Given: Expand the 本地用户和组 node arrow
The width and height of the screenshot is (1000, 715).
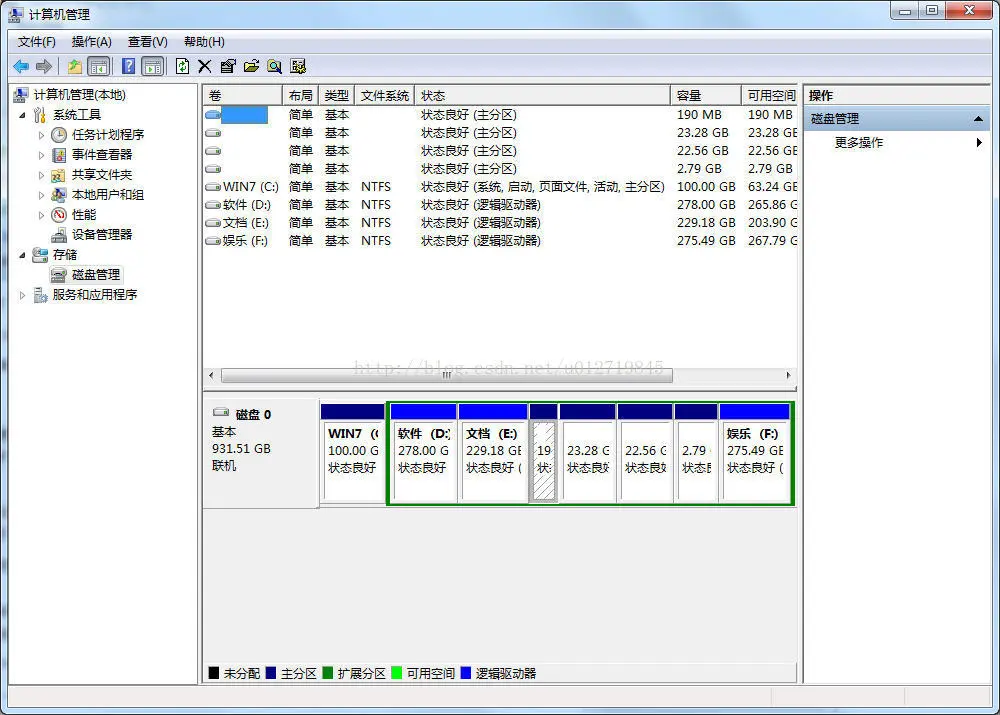Looking at the screenshot, I should click(x=41, y=195).
